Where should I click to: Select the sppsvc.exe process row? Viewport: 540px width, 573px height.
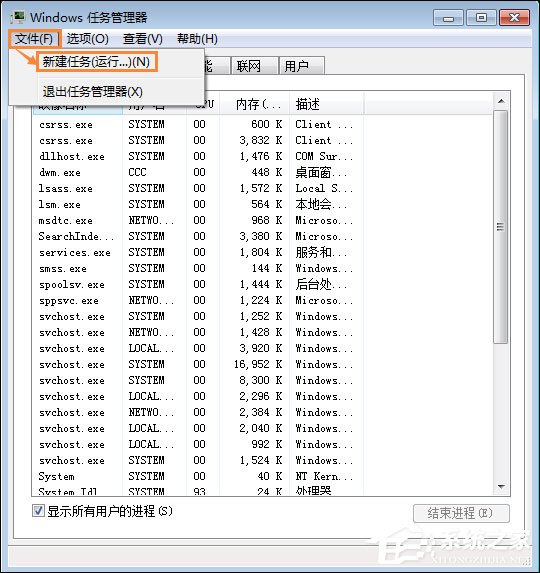pos(197,300)
